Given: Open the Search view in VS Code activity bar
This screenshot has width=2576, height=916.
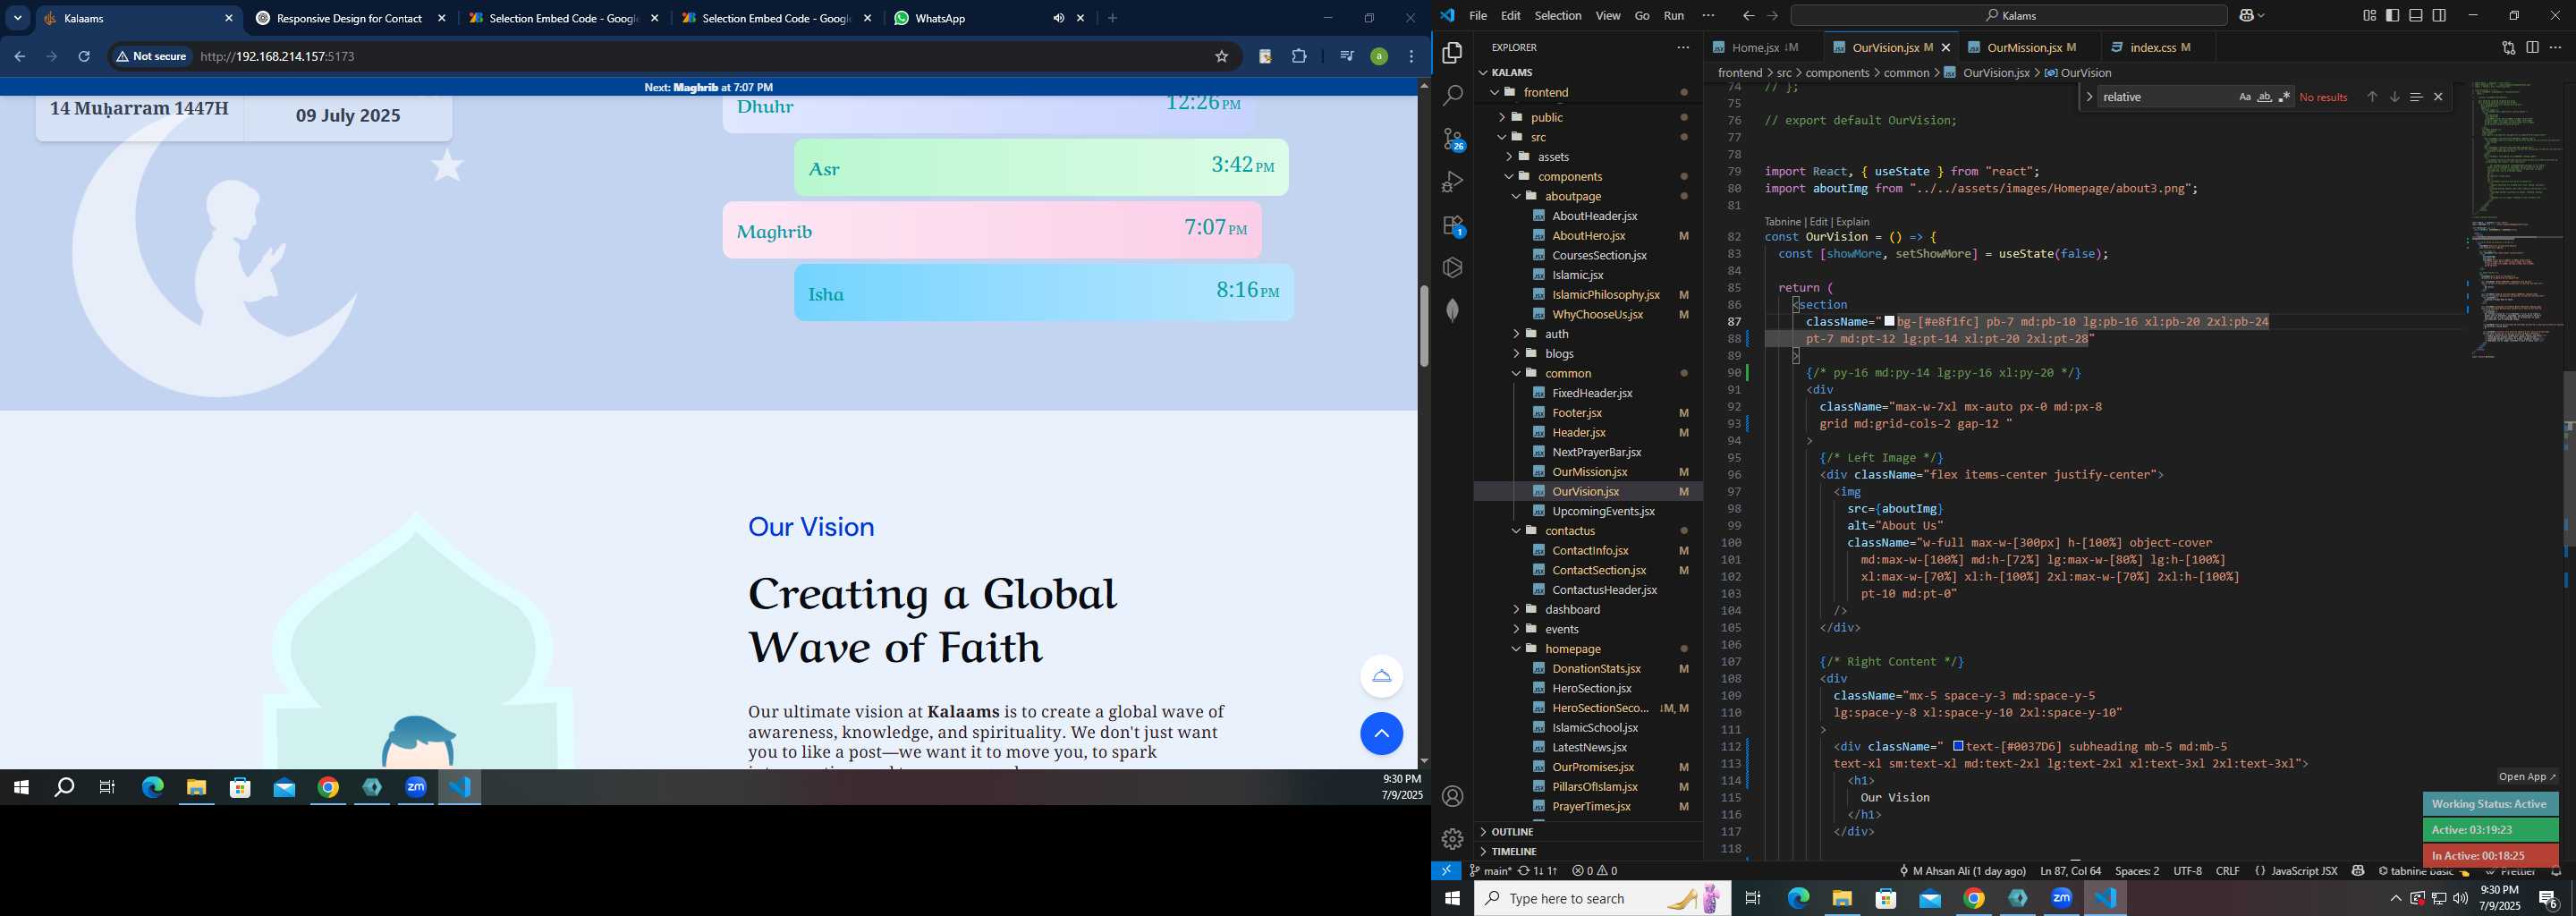Looking at the screenshot, I should click(x=1453, y=95).
